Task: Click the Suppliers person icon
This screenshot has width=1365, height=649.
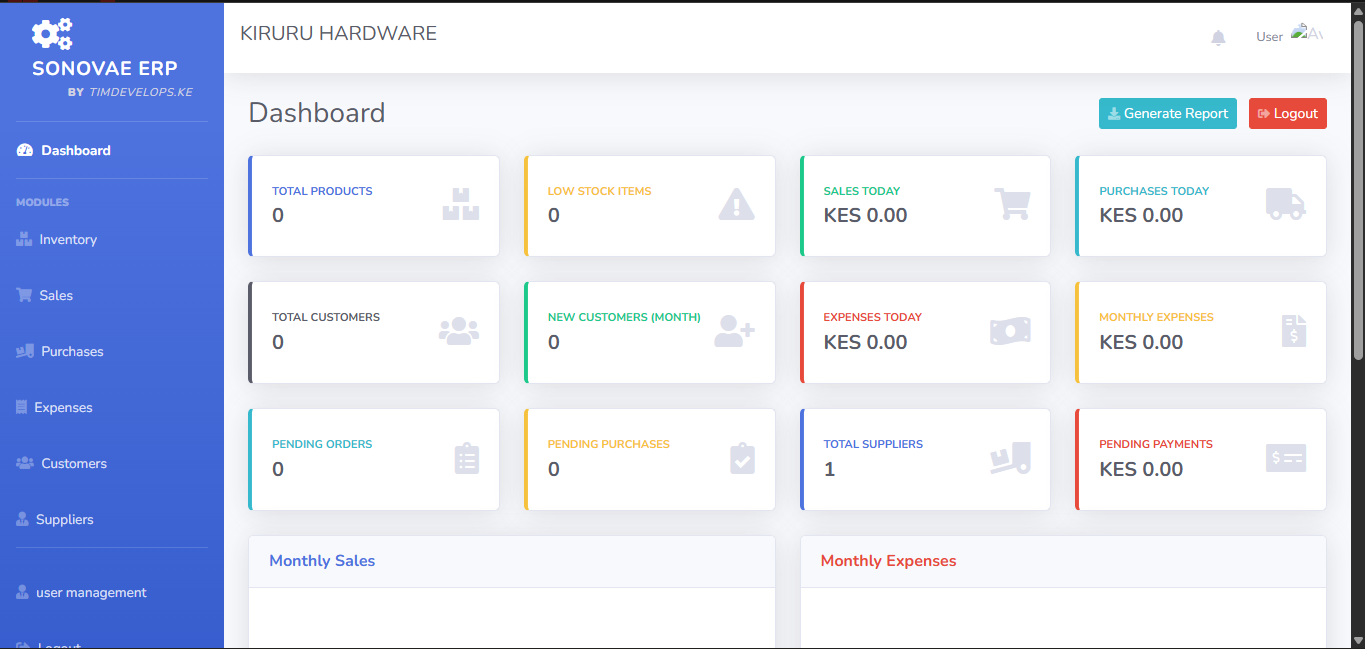Action: tap(21, 519)
